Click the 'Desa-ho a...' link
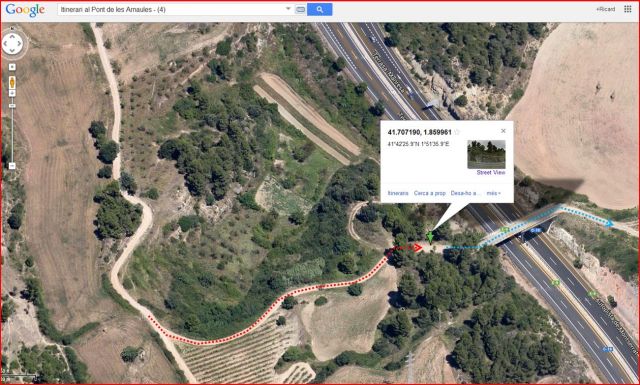 coord(466,193)
